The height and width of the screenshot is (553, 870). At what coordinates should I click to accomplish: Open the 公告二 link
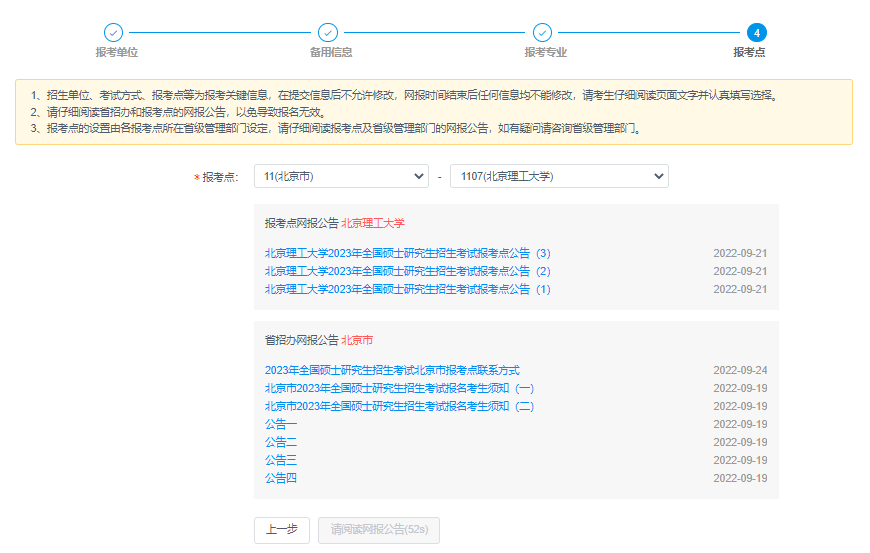pos(281,442)
